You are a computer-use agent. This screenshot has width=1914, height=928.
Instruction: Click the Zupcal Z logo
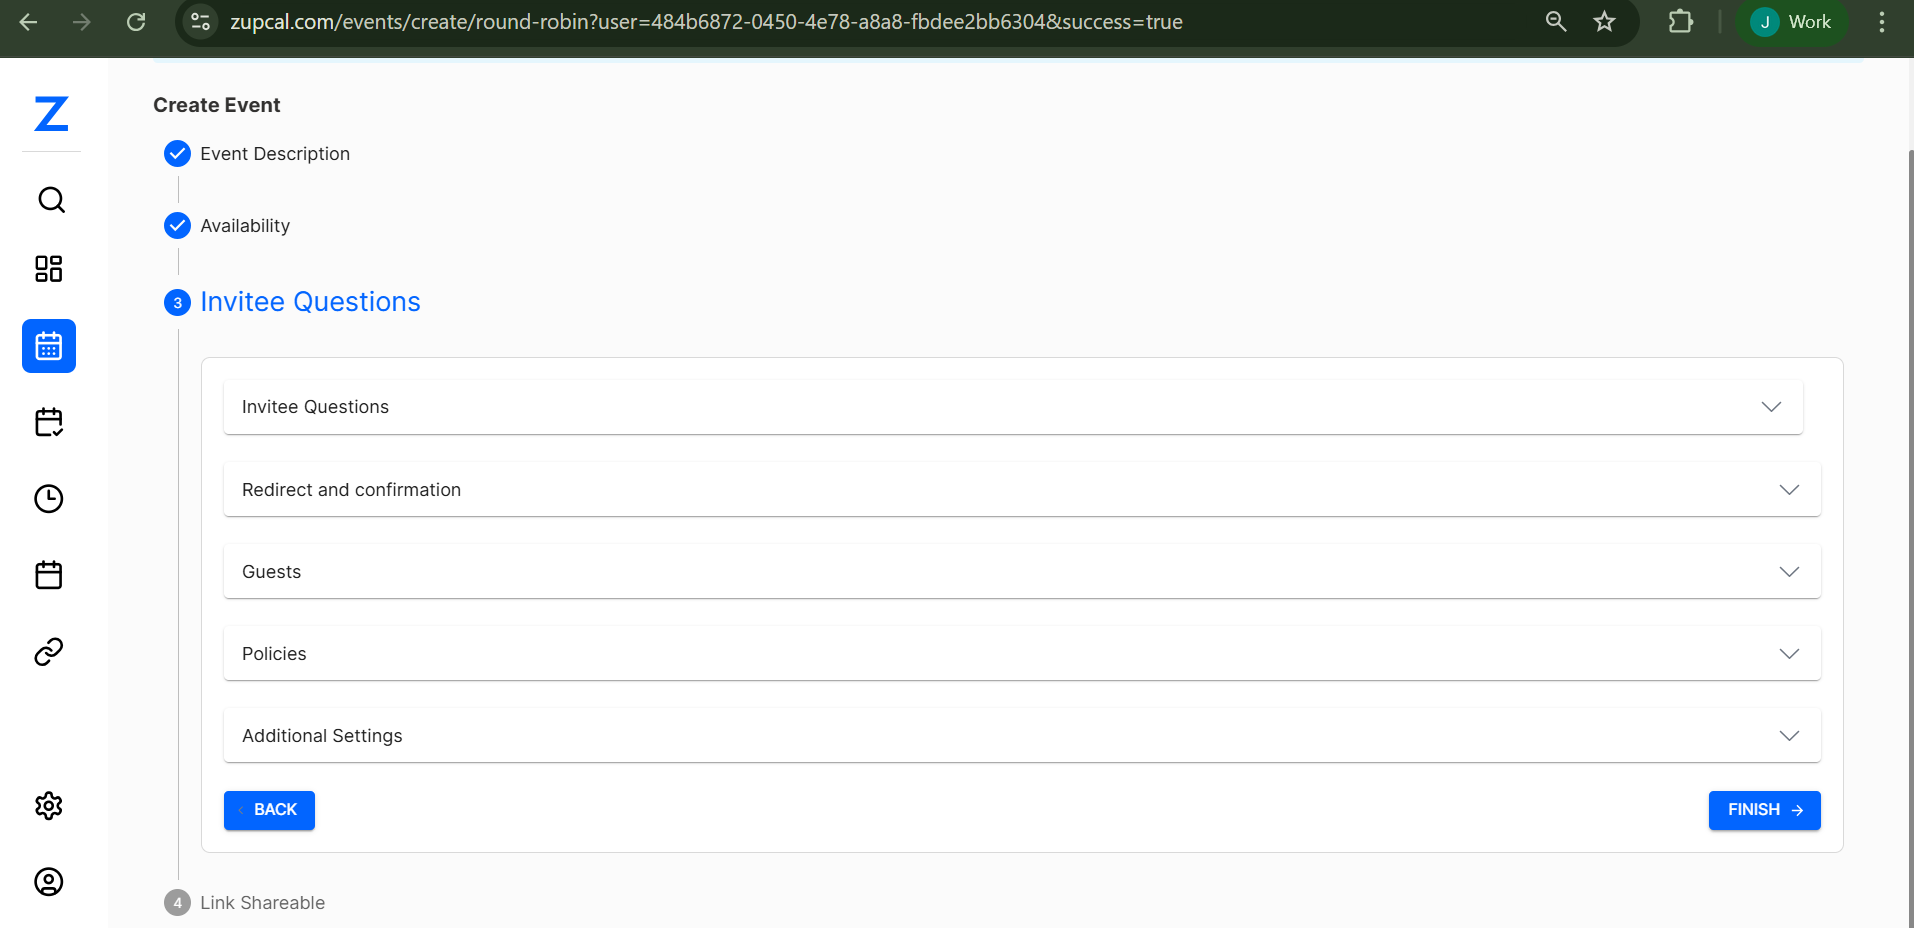(x=51, y=114)
